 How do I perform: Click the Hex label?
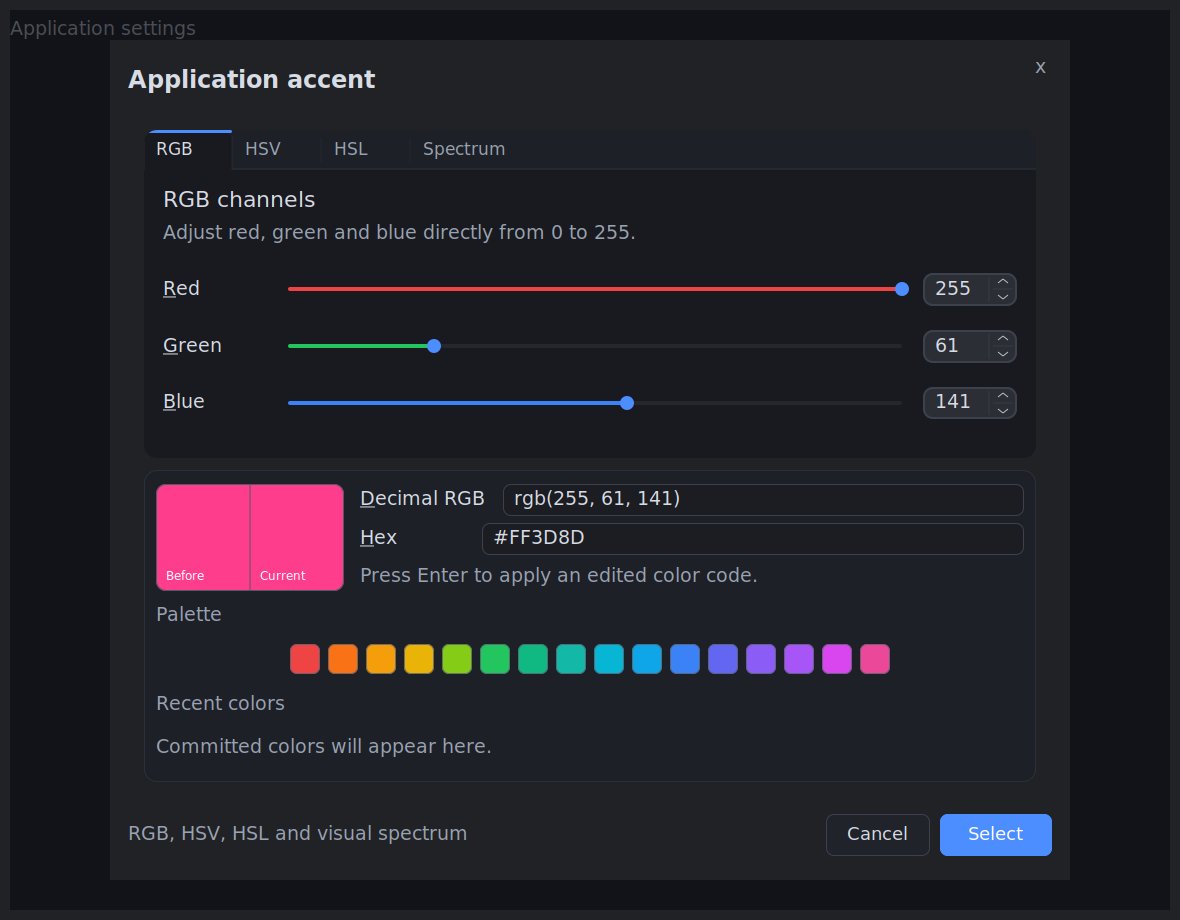pyautogui.click(x=379, y=538)
